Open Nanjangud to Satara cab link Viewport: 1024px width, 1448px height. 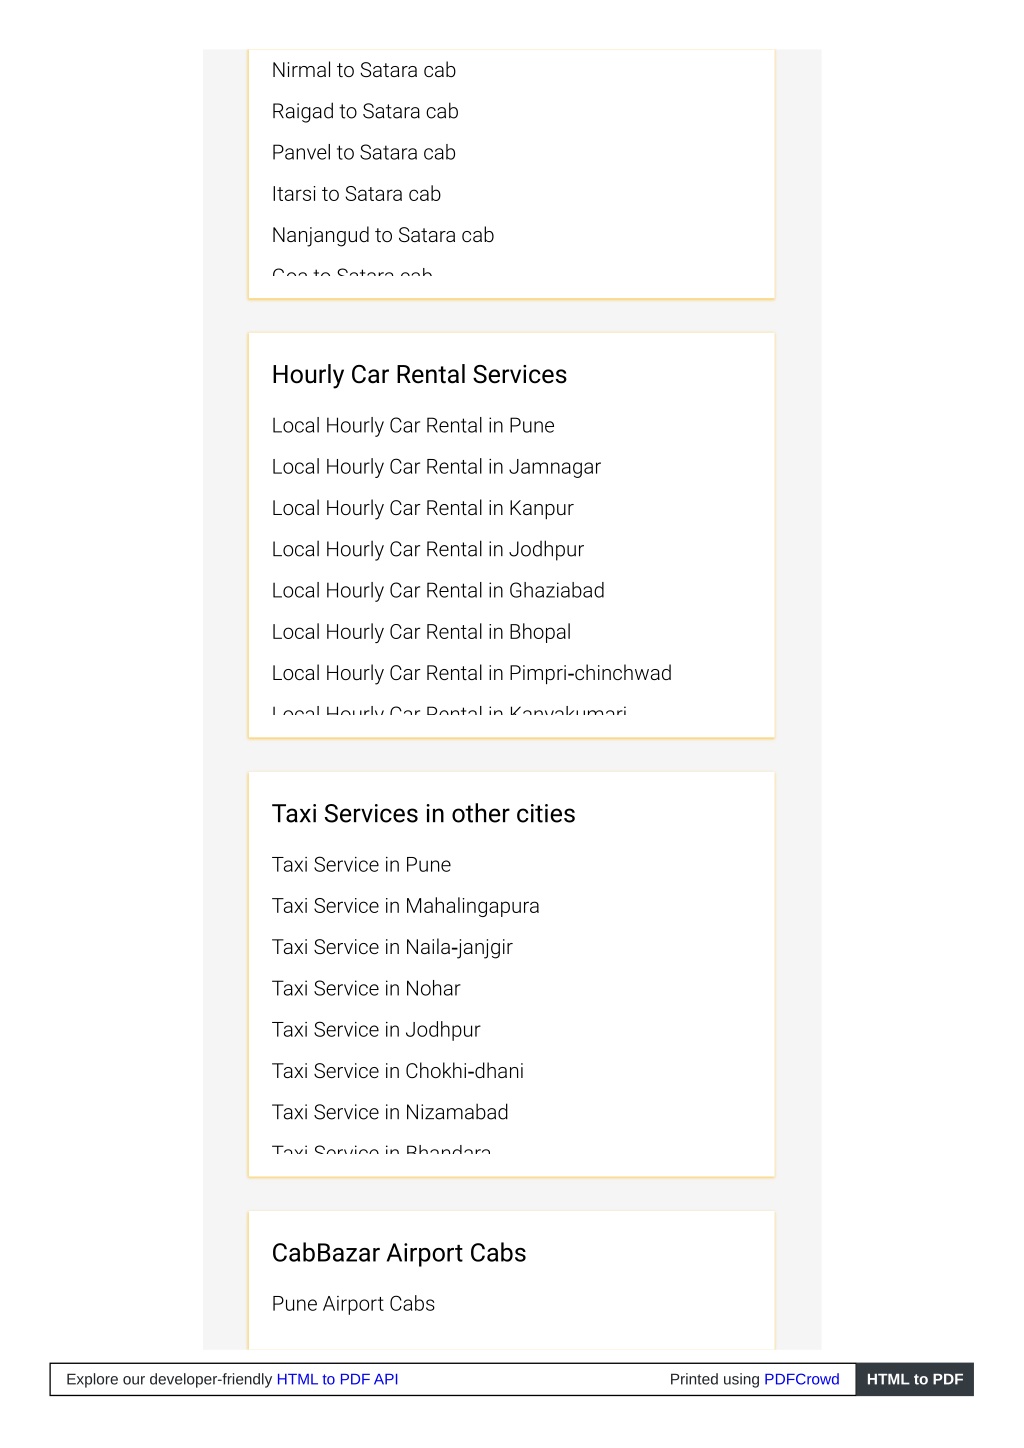(x=383, y=235)
